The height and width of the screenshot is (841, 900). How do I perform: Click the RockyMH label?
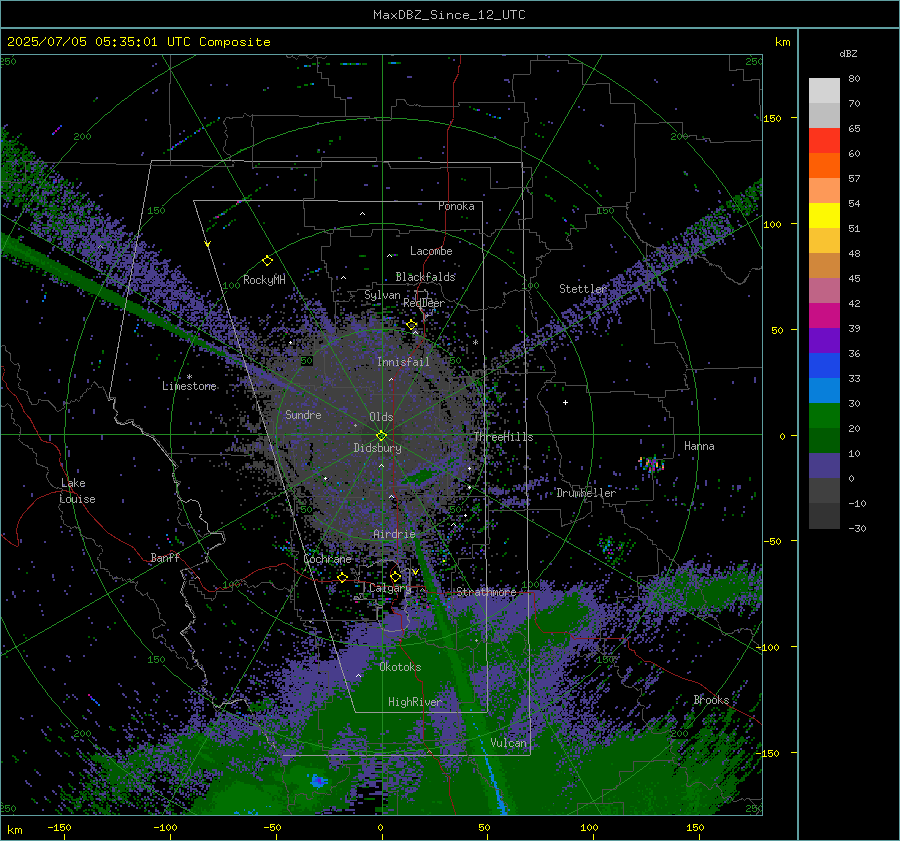(264, 280)
